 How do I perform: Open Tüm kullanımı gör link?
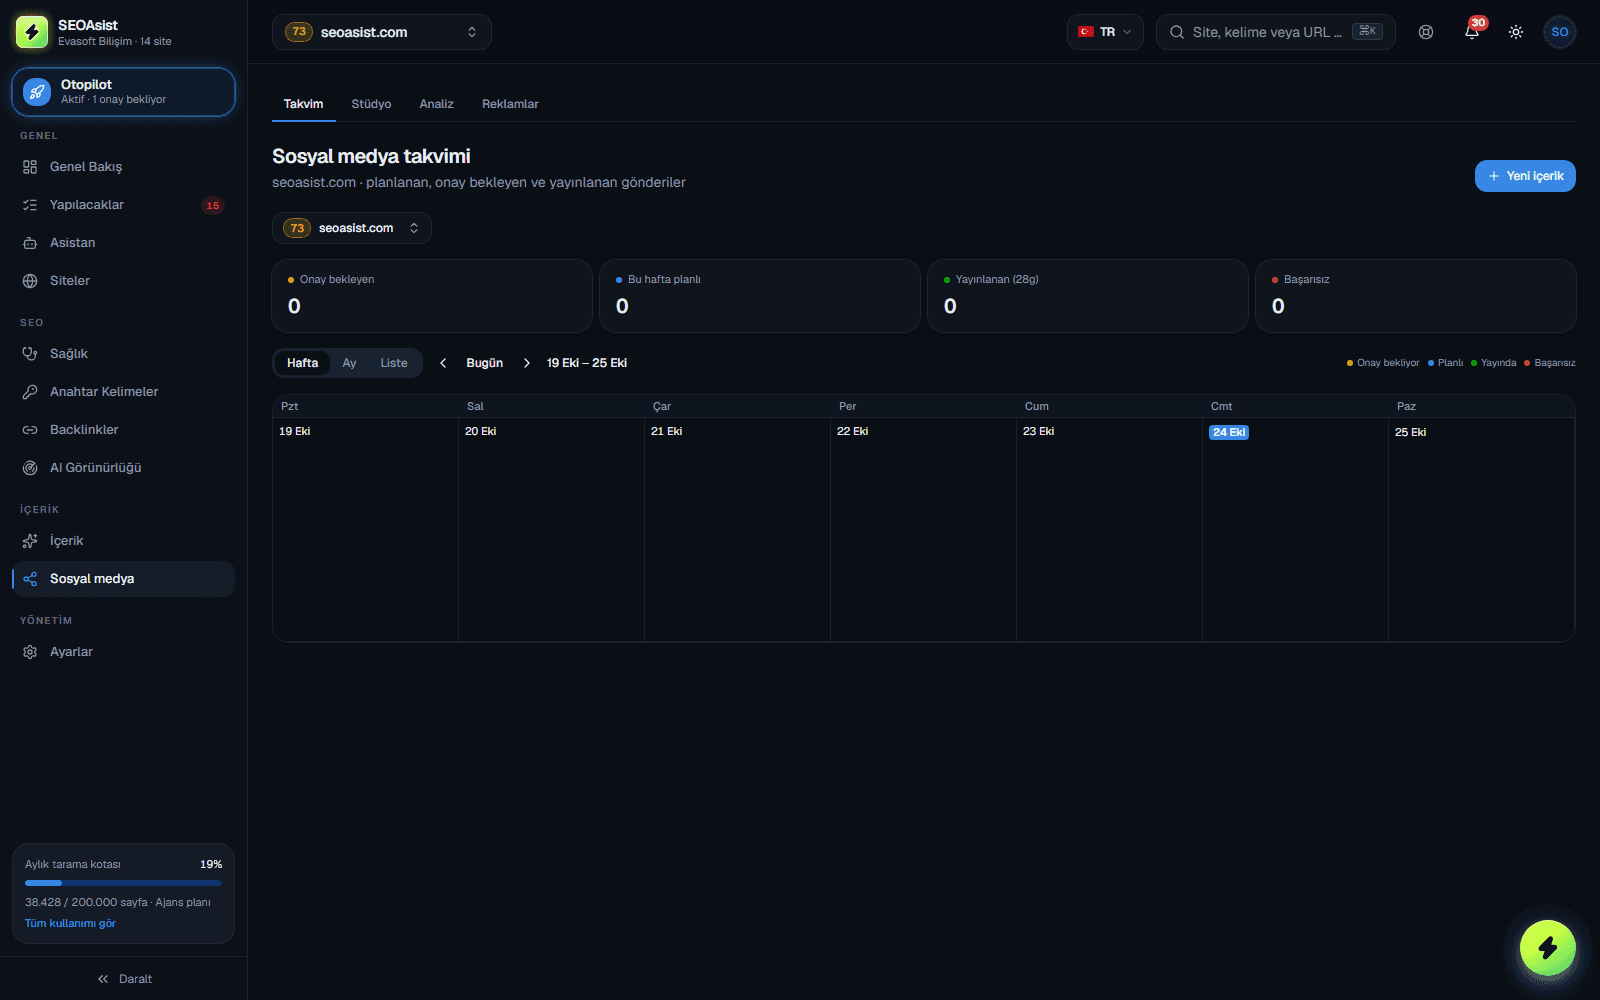70,923
